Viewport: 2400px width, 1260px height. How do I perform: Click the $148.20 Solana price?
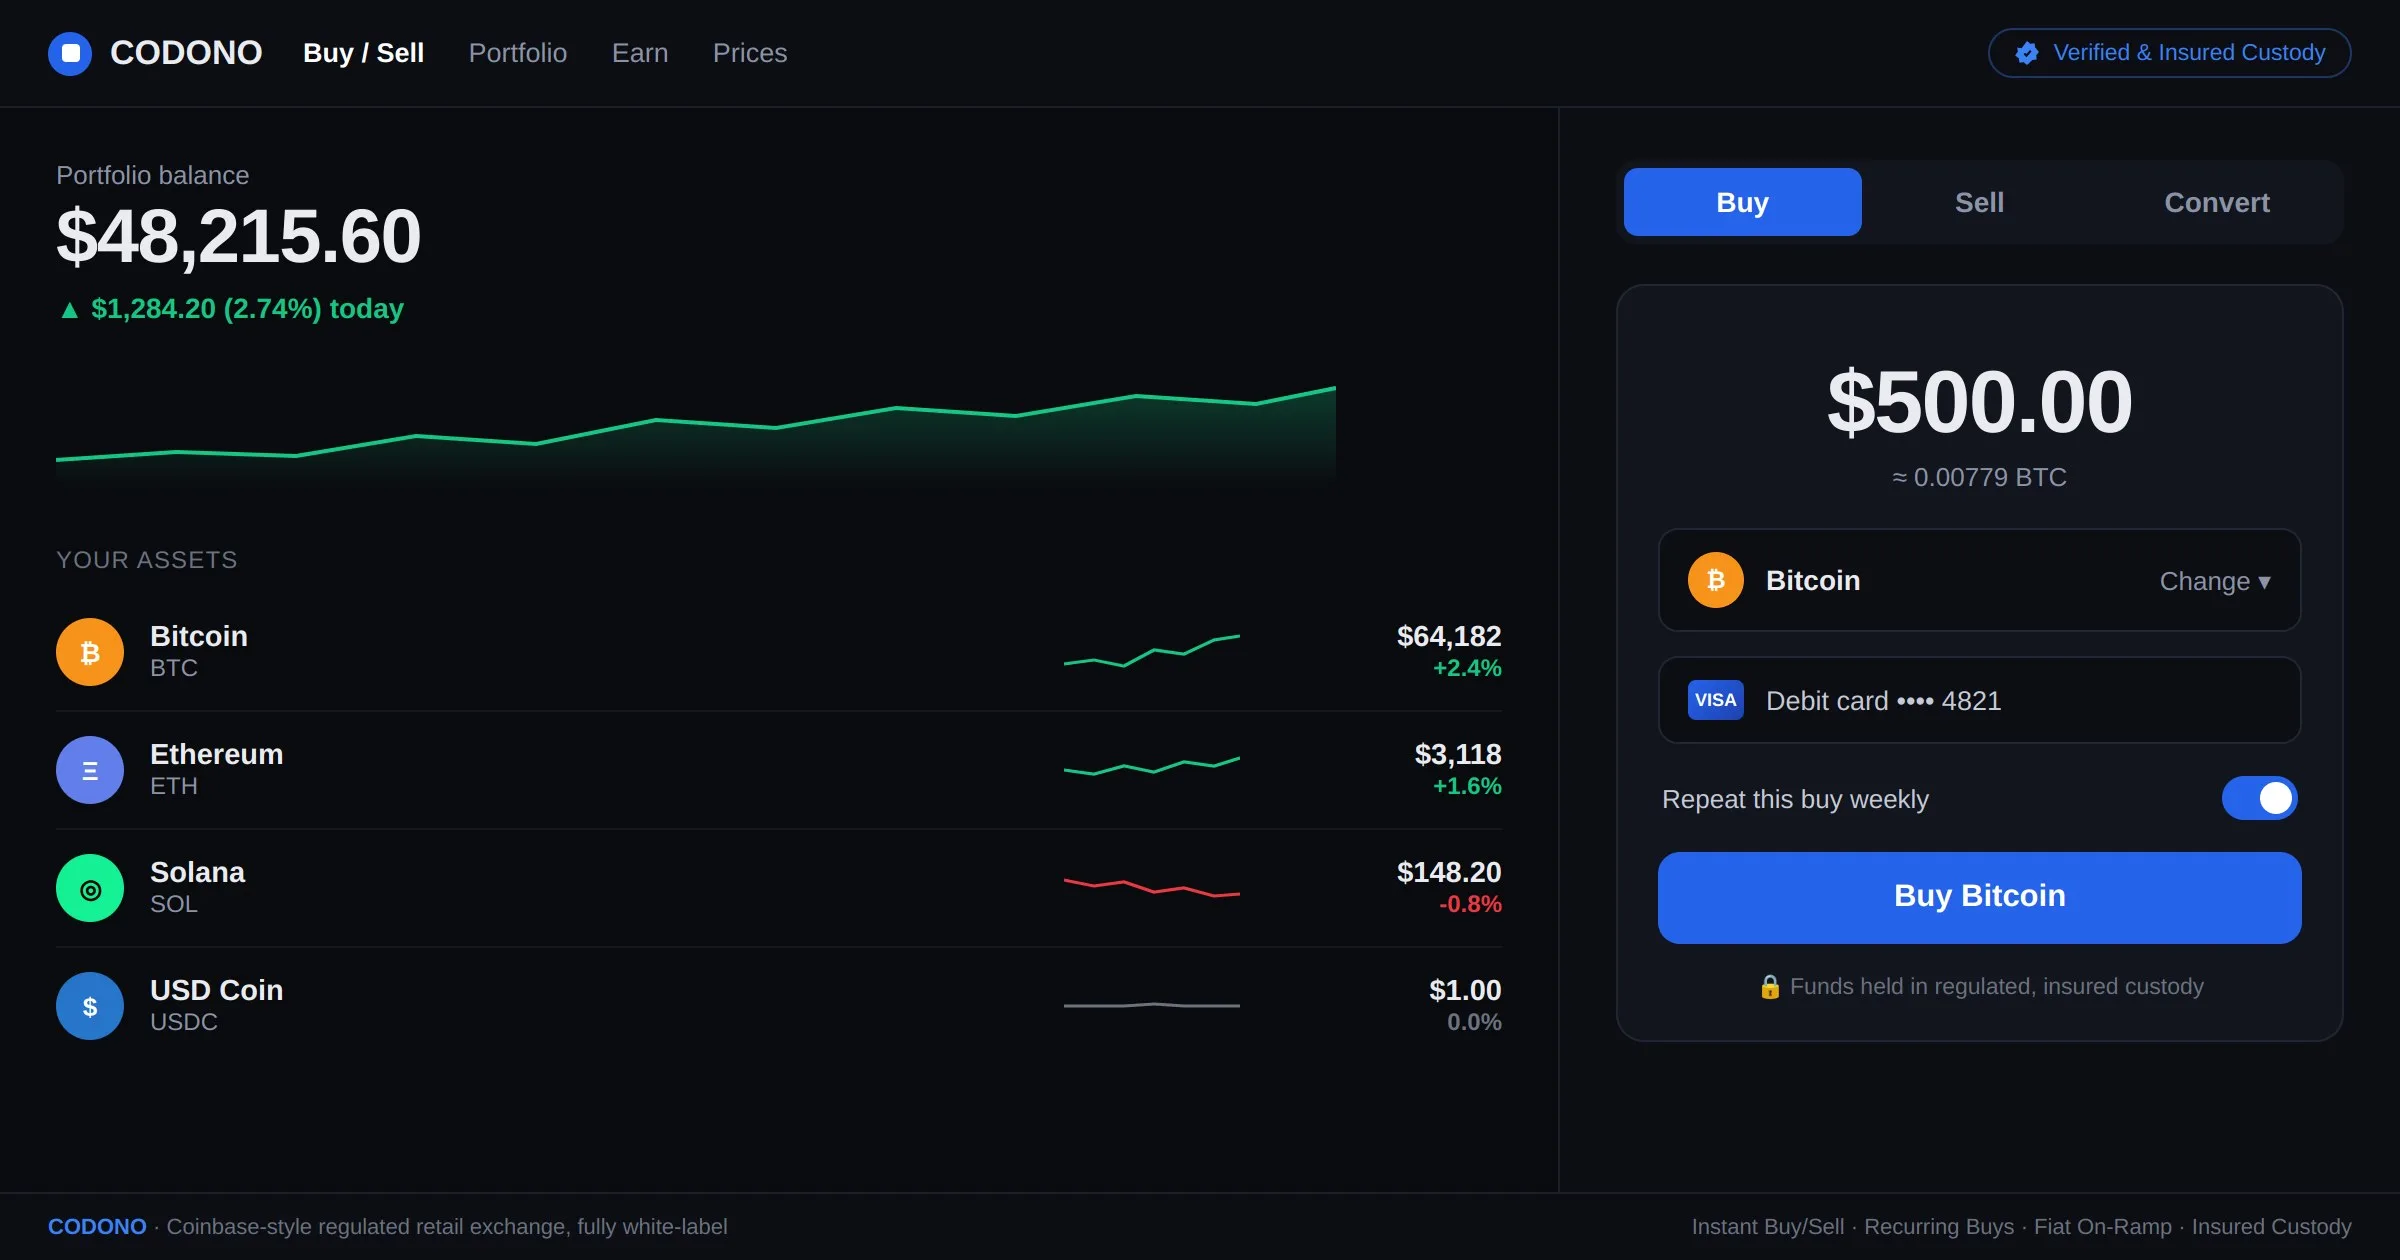click(1449, 872)
